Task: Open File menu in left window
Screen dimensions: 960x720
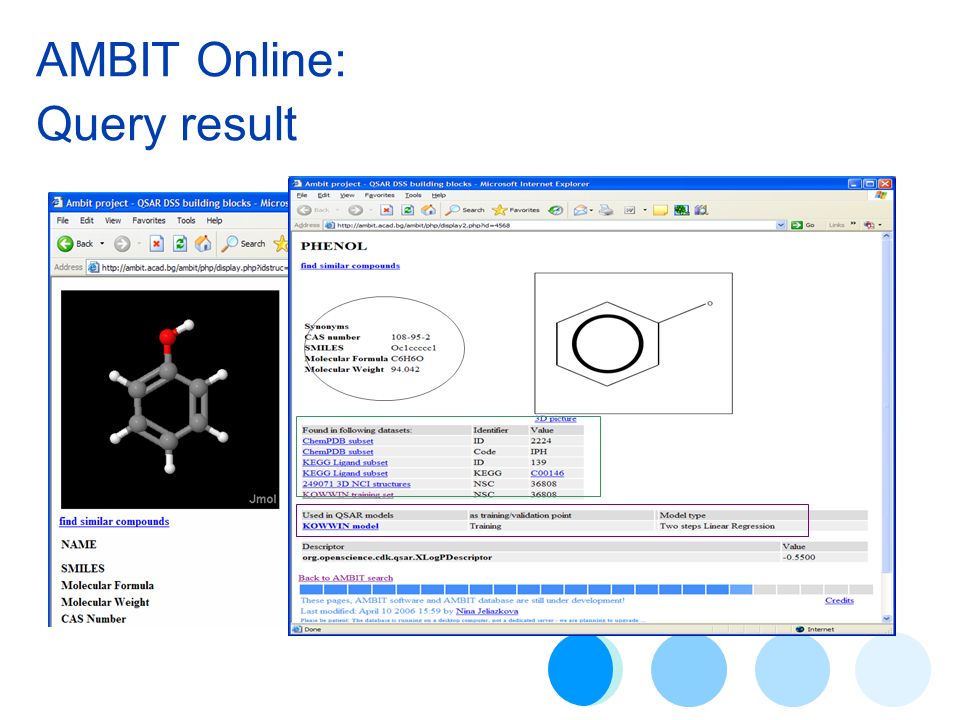Action: 62,220
